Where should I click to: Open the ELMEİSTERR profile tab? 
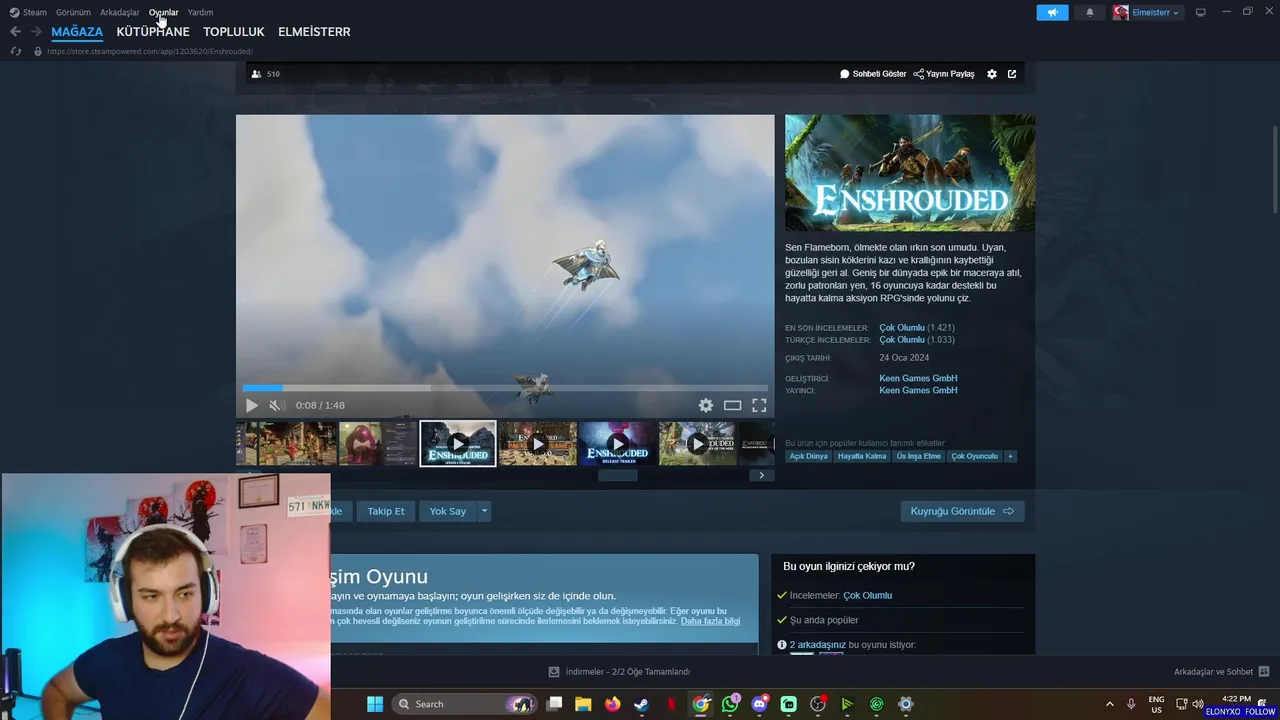pyautogui.click(x=314, y=32)
